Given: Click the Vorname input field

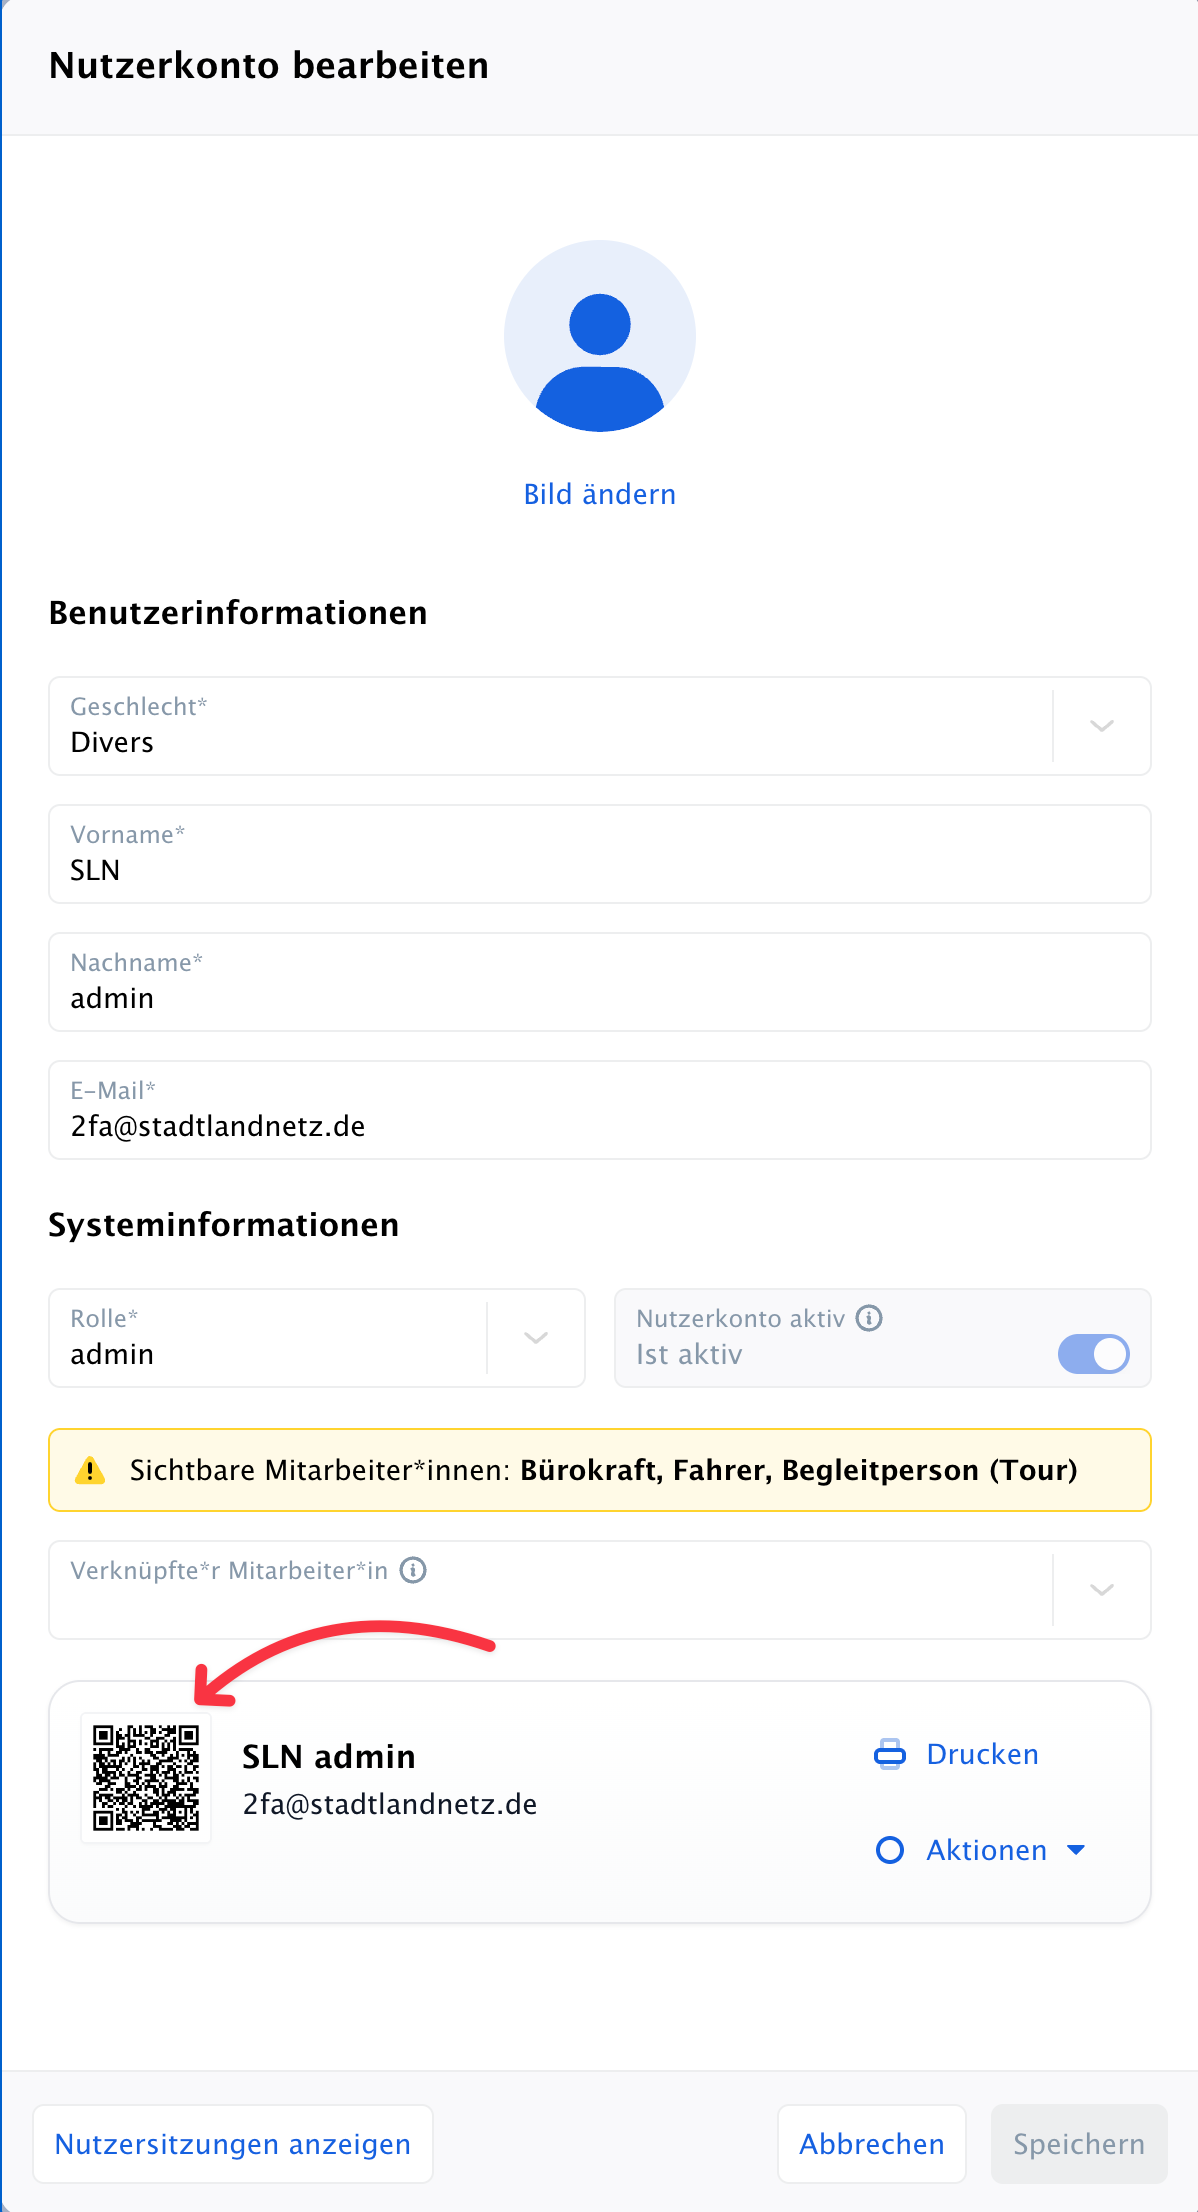Looking at the screenshot, I should (600, 854).
